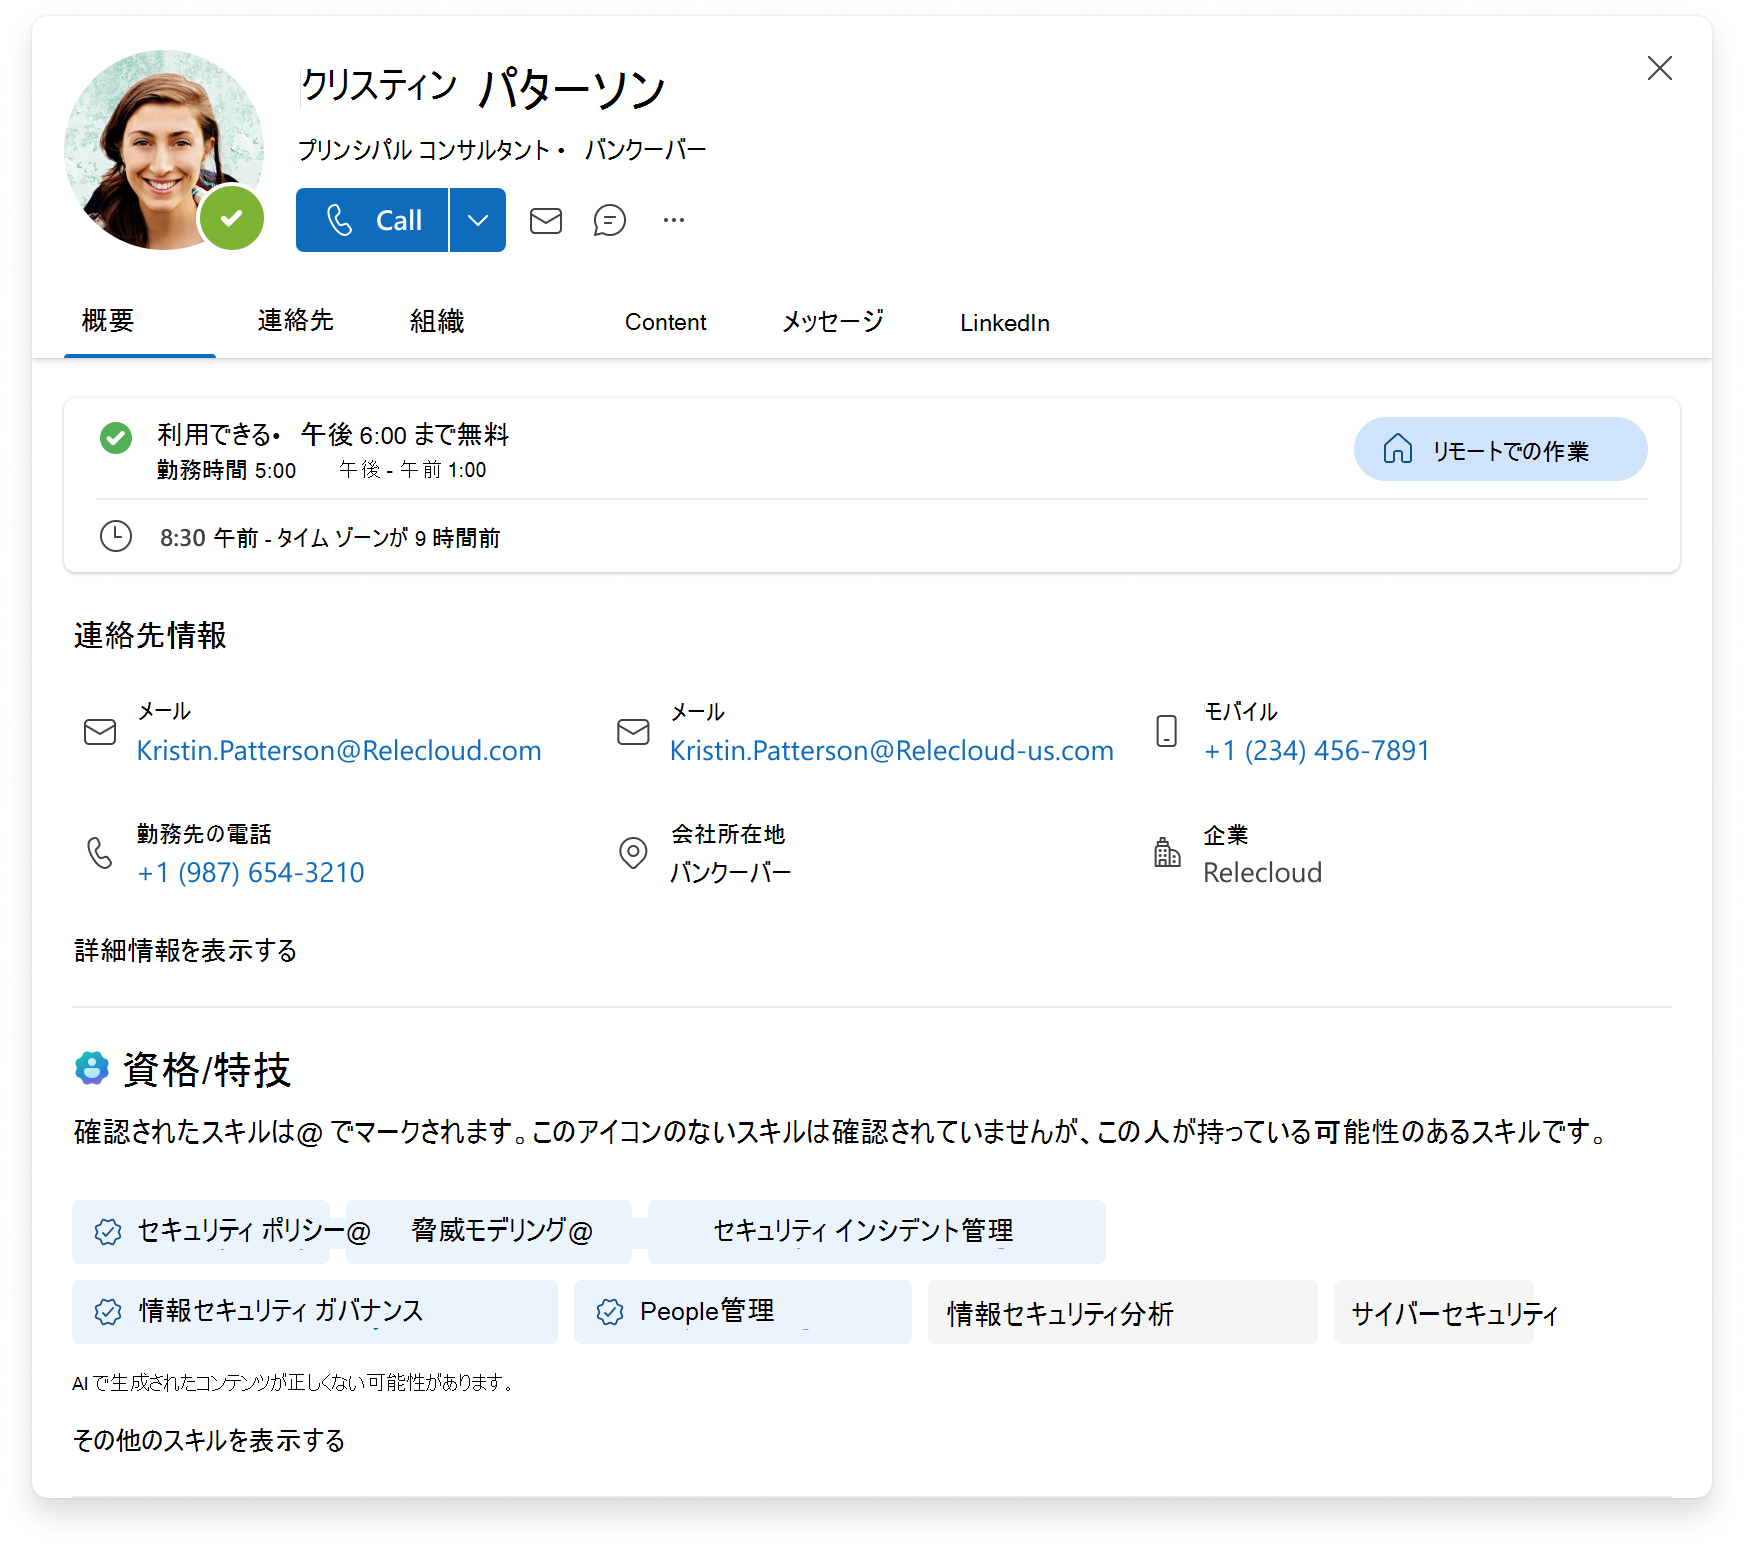Close the profile card
1744x1546 pixels.
pos(1660,68)
